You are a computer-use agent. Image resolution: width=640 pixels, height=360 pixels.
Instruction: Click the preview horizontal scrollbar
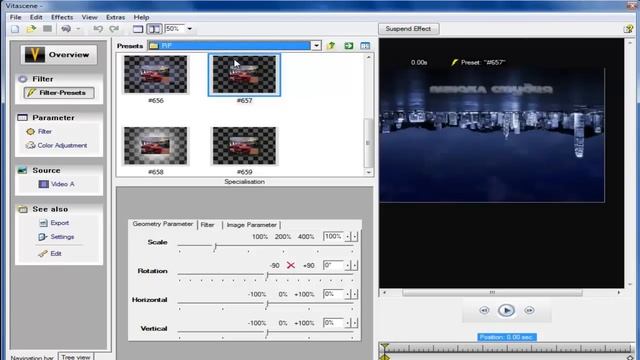click(492, 292)
